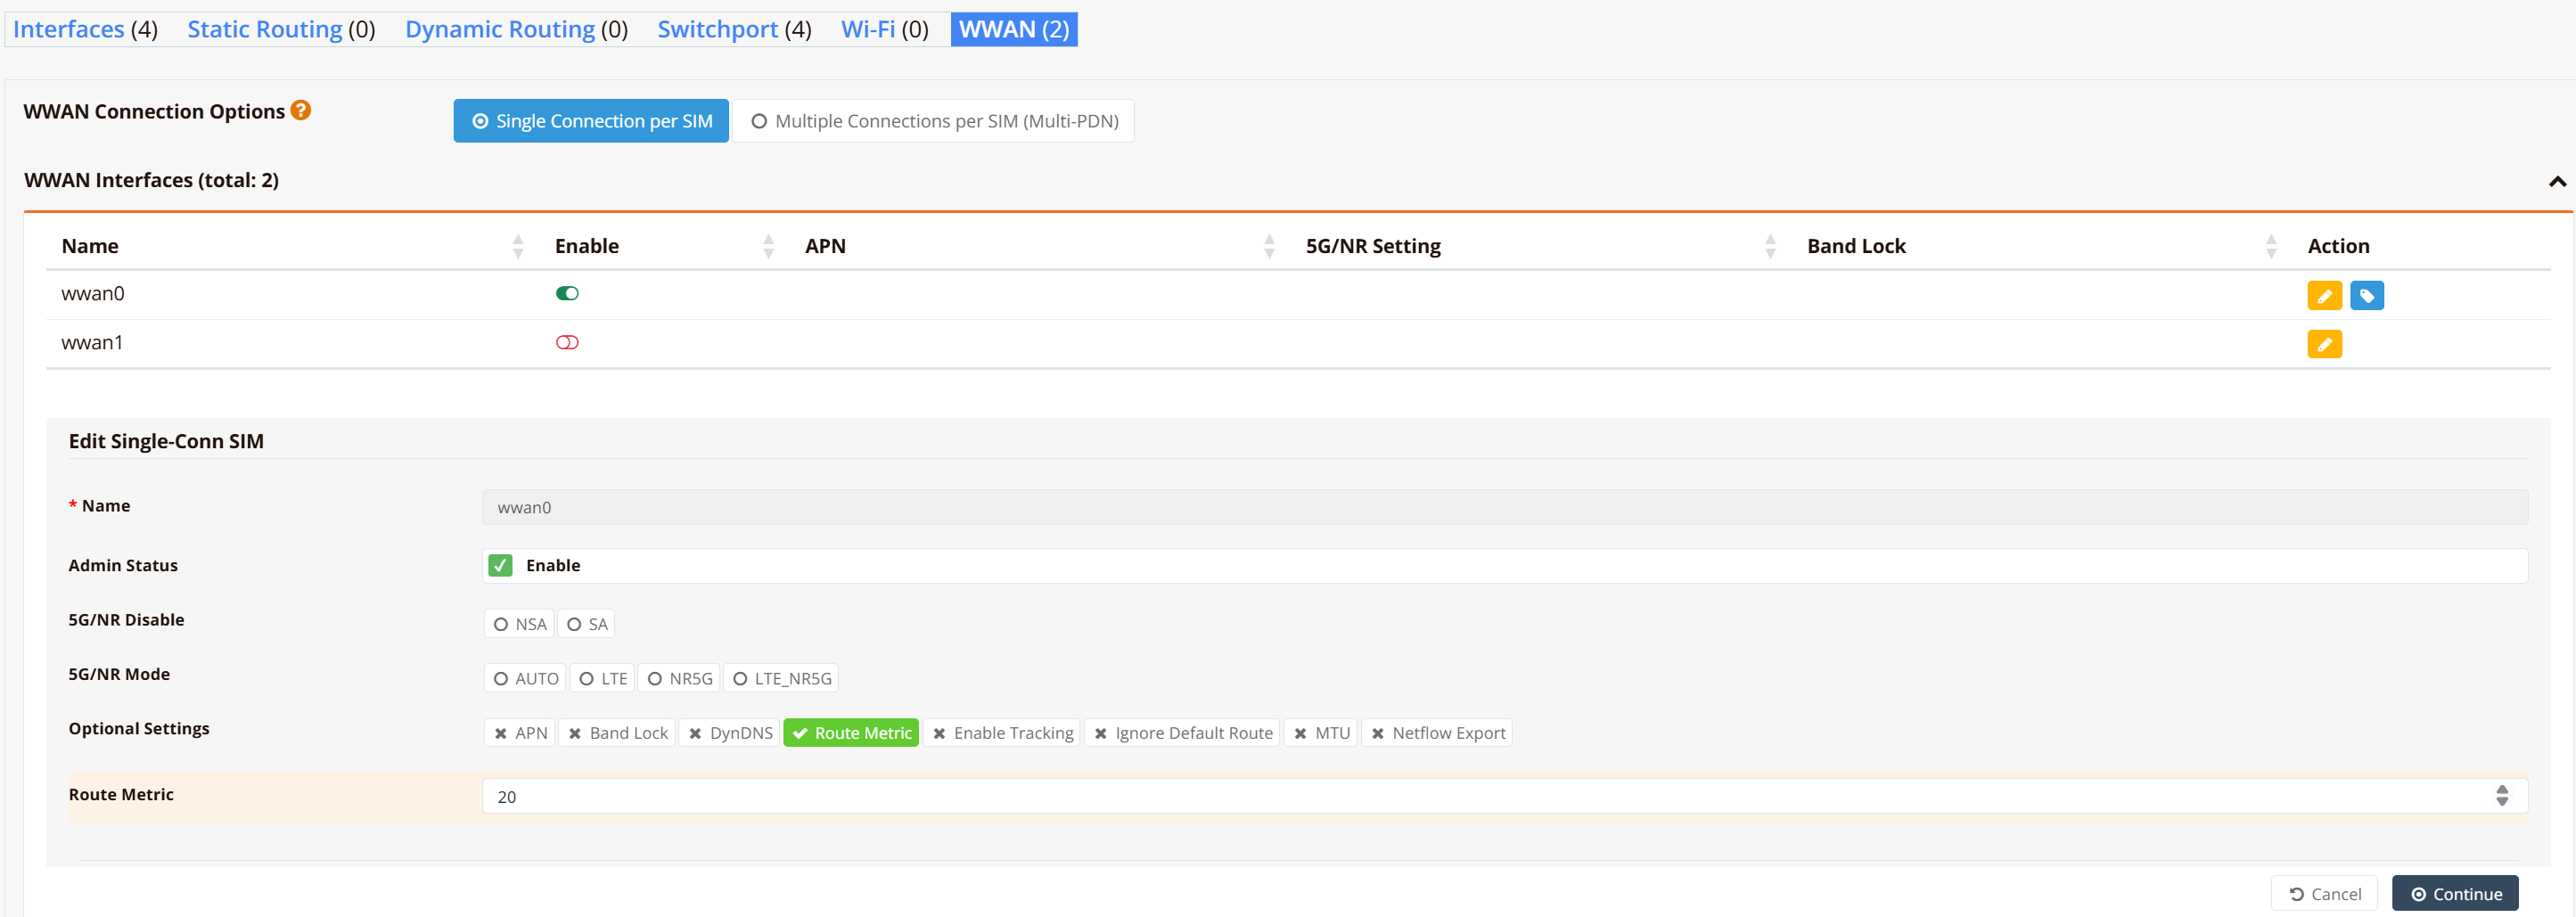Viewport: 2576px width, 917px height.
Task: Sort table by Enable column arrows
Action: point(768,246)
